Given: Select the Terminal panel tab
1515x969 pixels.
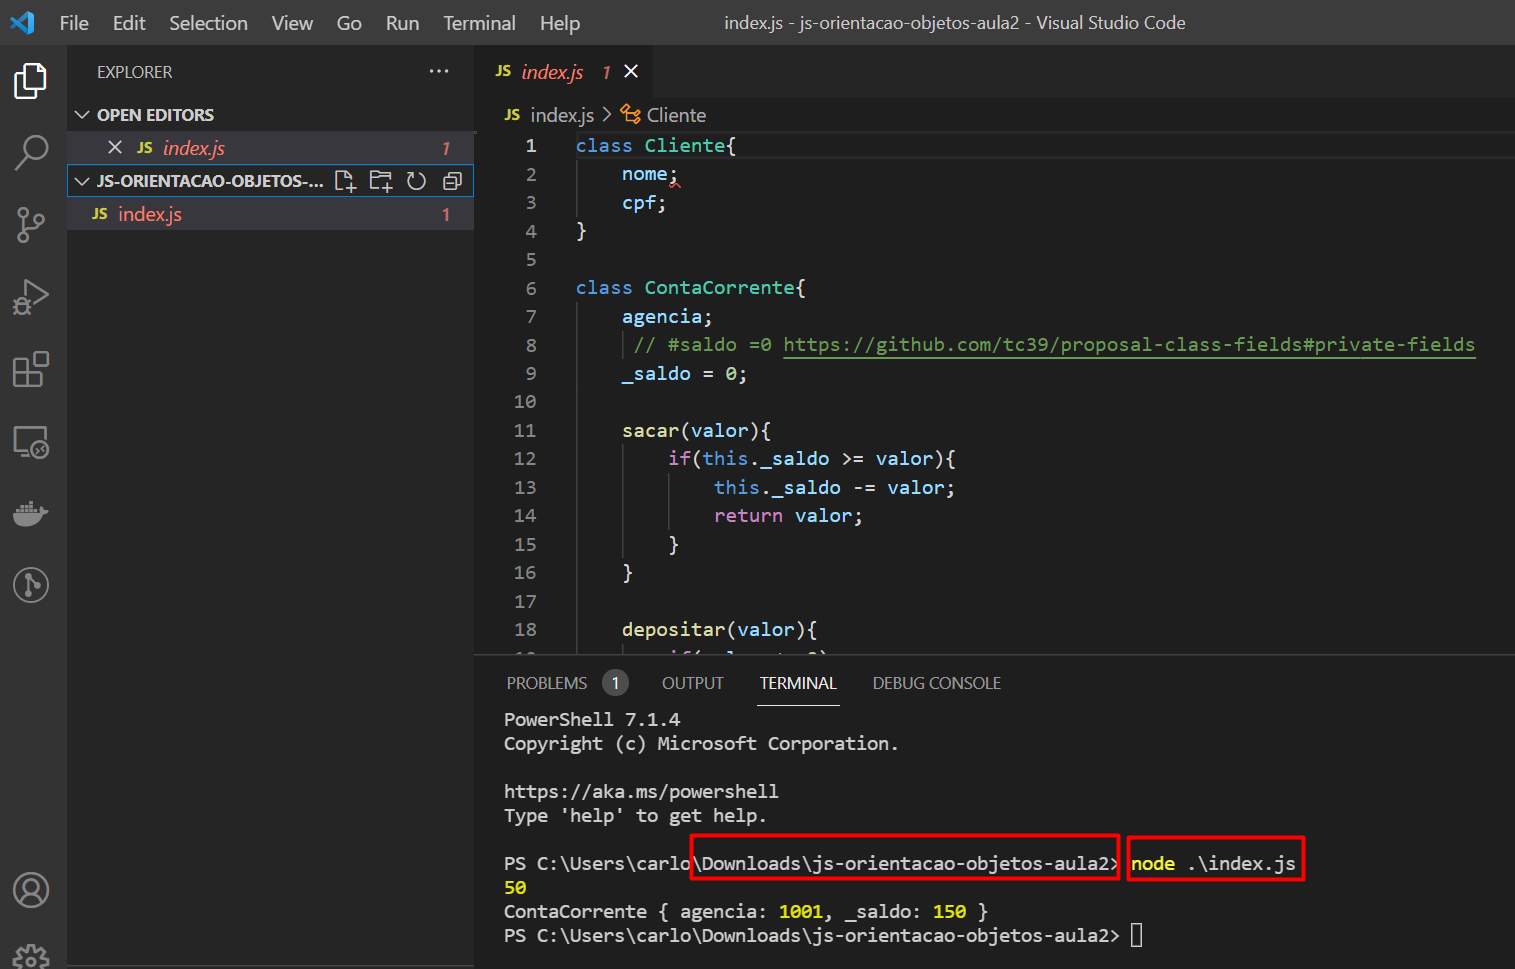Looking at the screenshot, I should coord(798,683).
